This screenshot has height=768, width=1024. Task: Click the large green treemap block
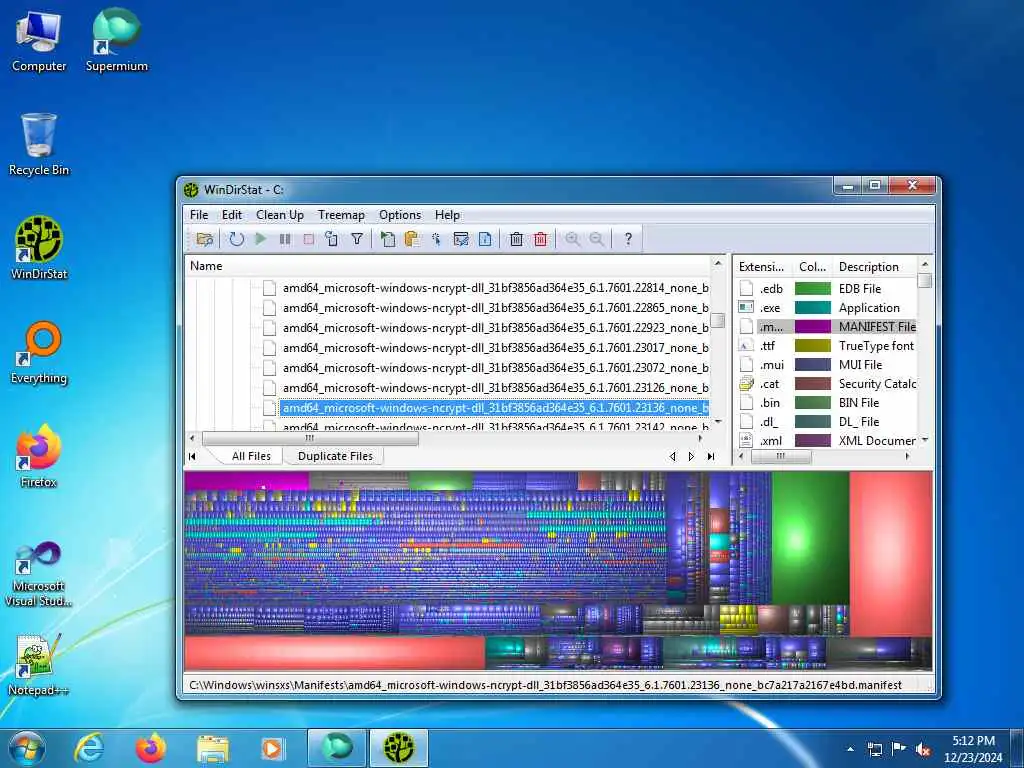tap(810, 538)
